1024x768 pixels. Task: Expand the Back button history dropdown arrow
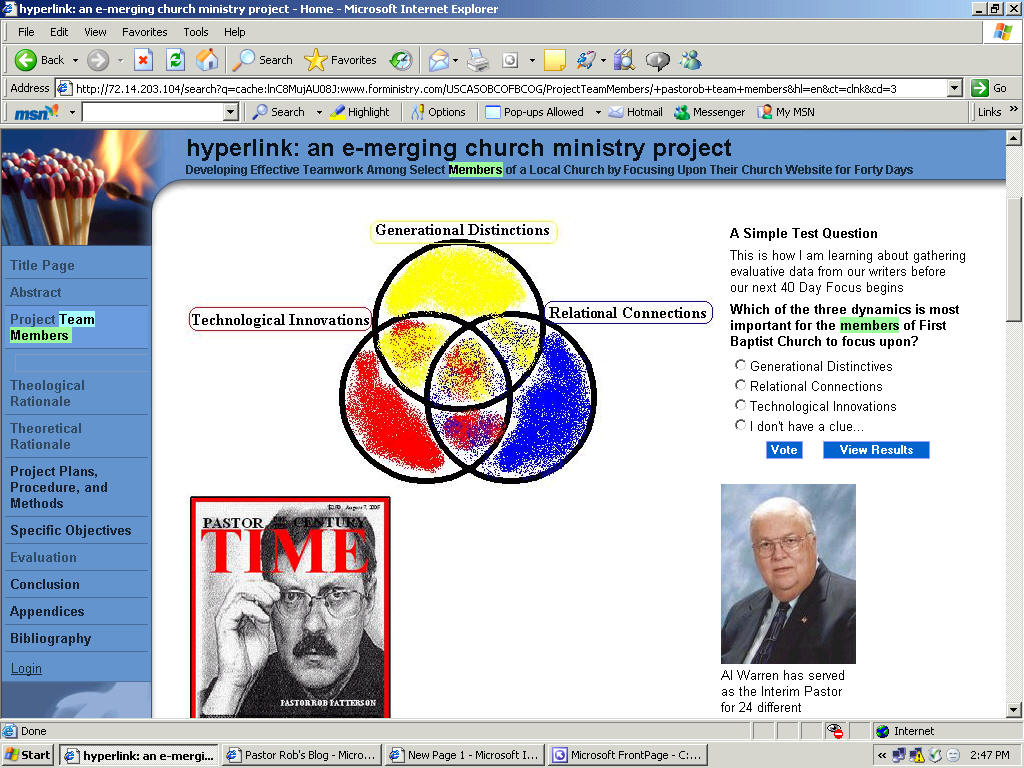coord(74,60)
